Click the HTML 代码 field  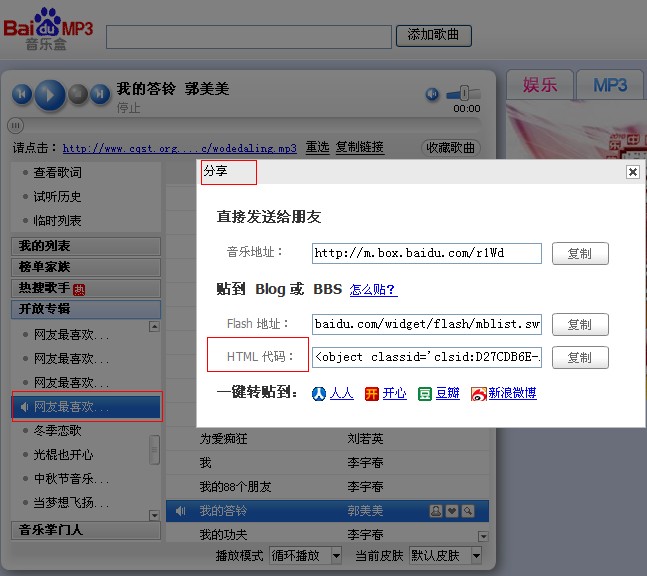click(427, 357)
